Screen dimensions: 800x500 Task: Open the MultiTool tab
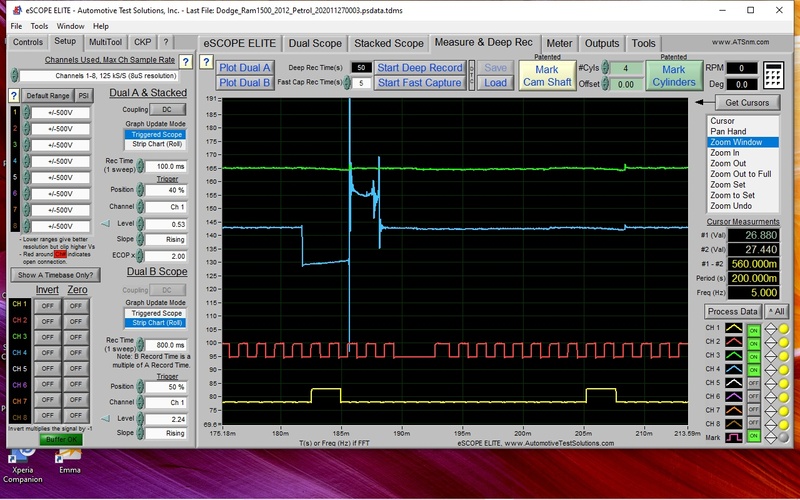(106, 42)
